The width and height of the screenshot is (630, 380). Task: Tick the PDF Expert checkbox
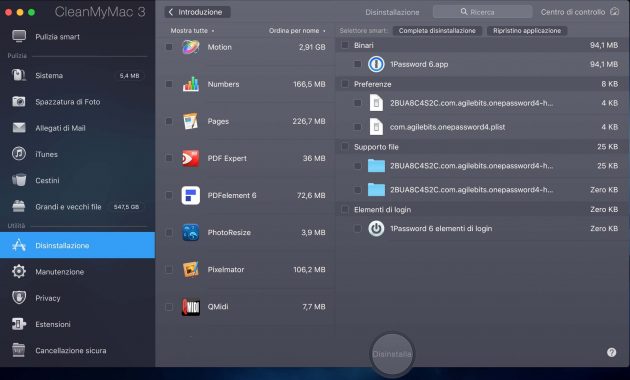pyautogui.click(x=169, y=158)
